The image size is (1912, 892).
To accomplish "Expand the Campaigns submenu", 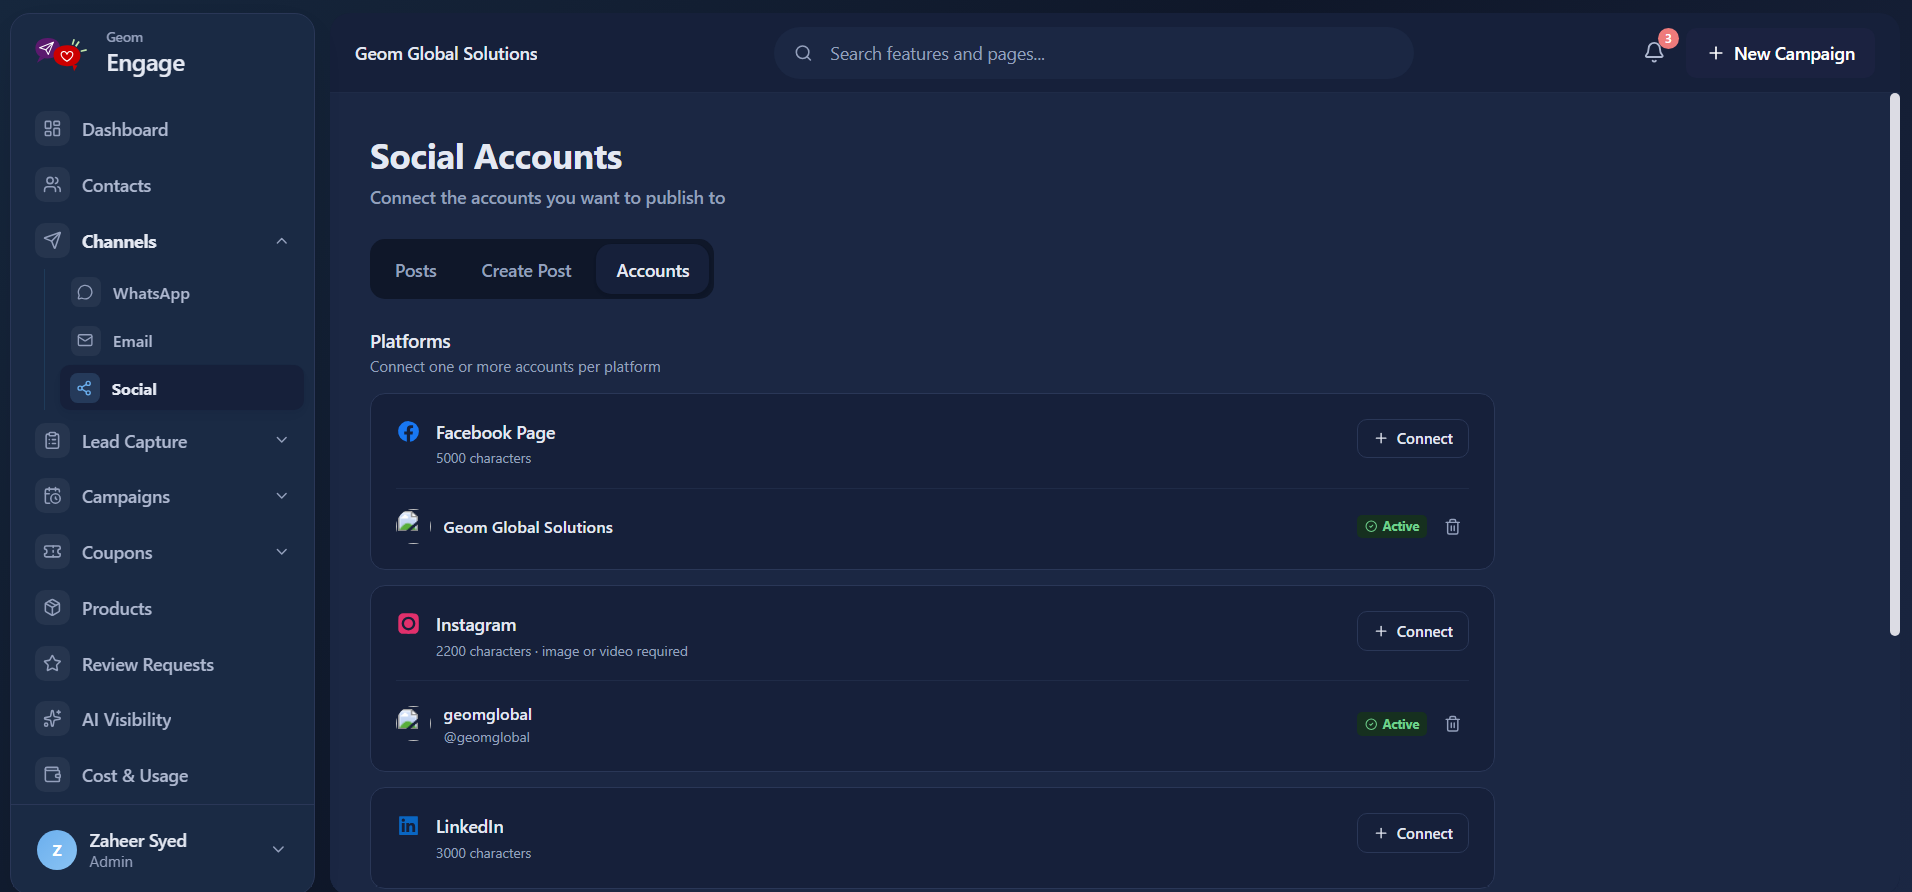I will coord(282,496).
